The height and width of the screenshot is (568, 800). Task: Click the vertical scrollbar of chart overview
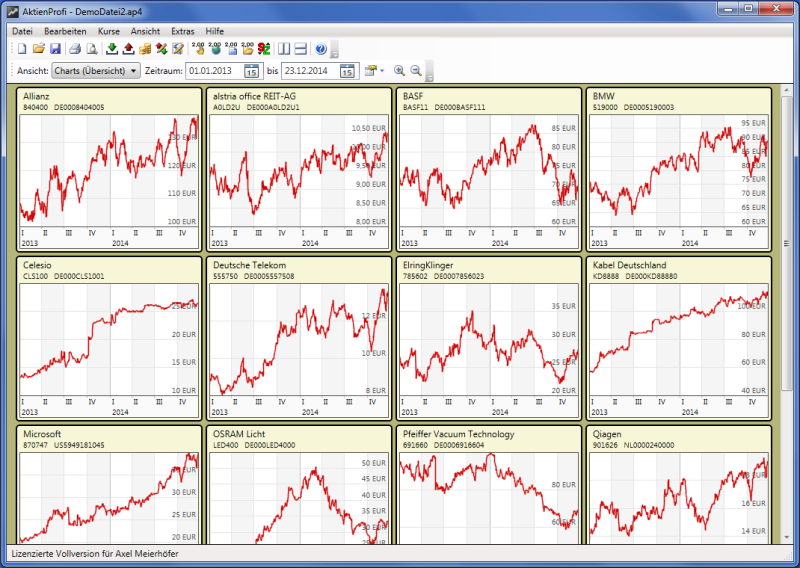pyautogui.click(x=787, y=300)
